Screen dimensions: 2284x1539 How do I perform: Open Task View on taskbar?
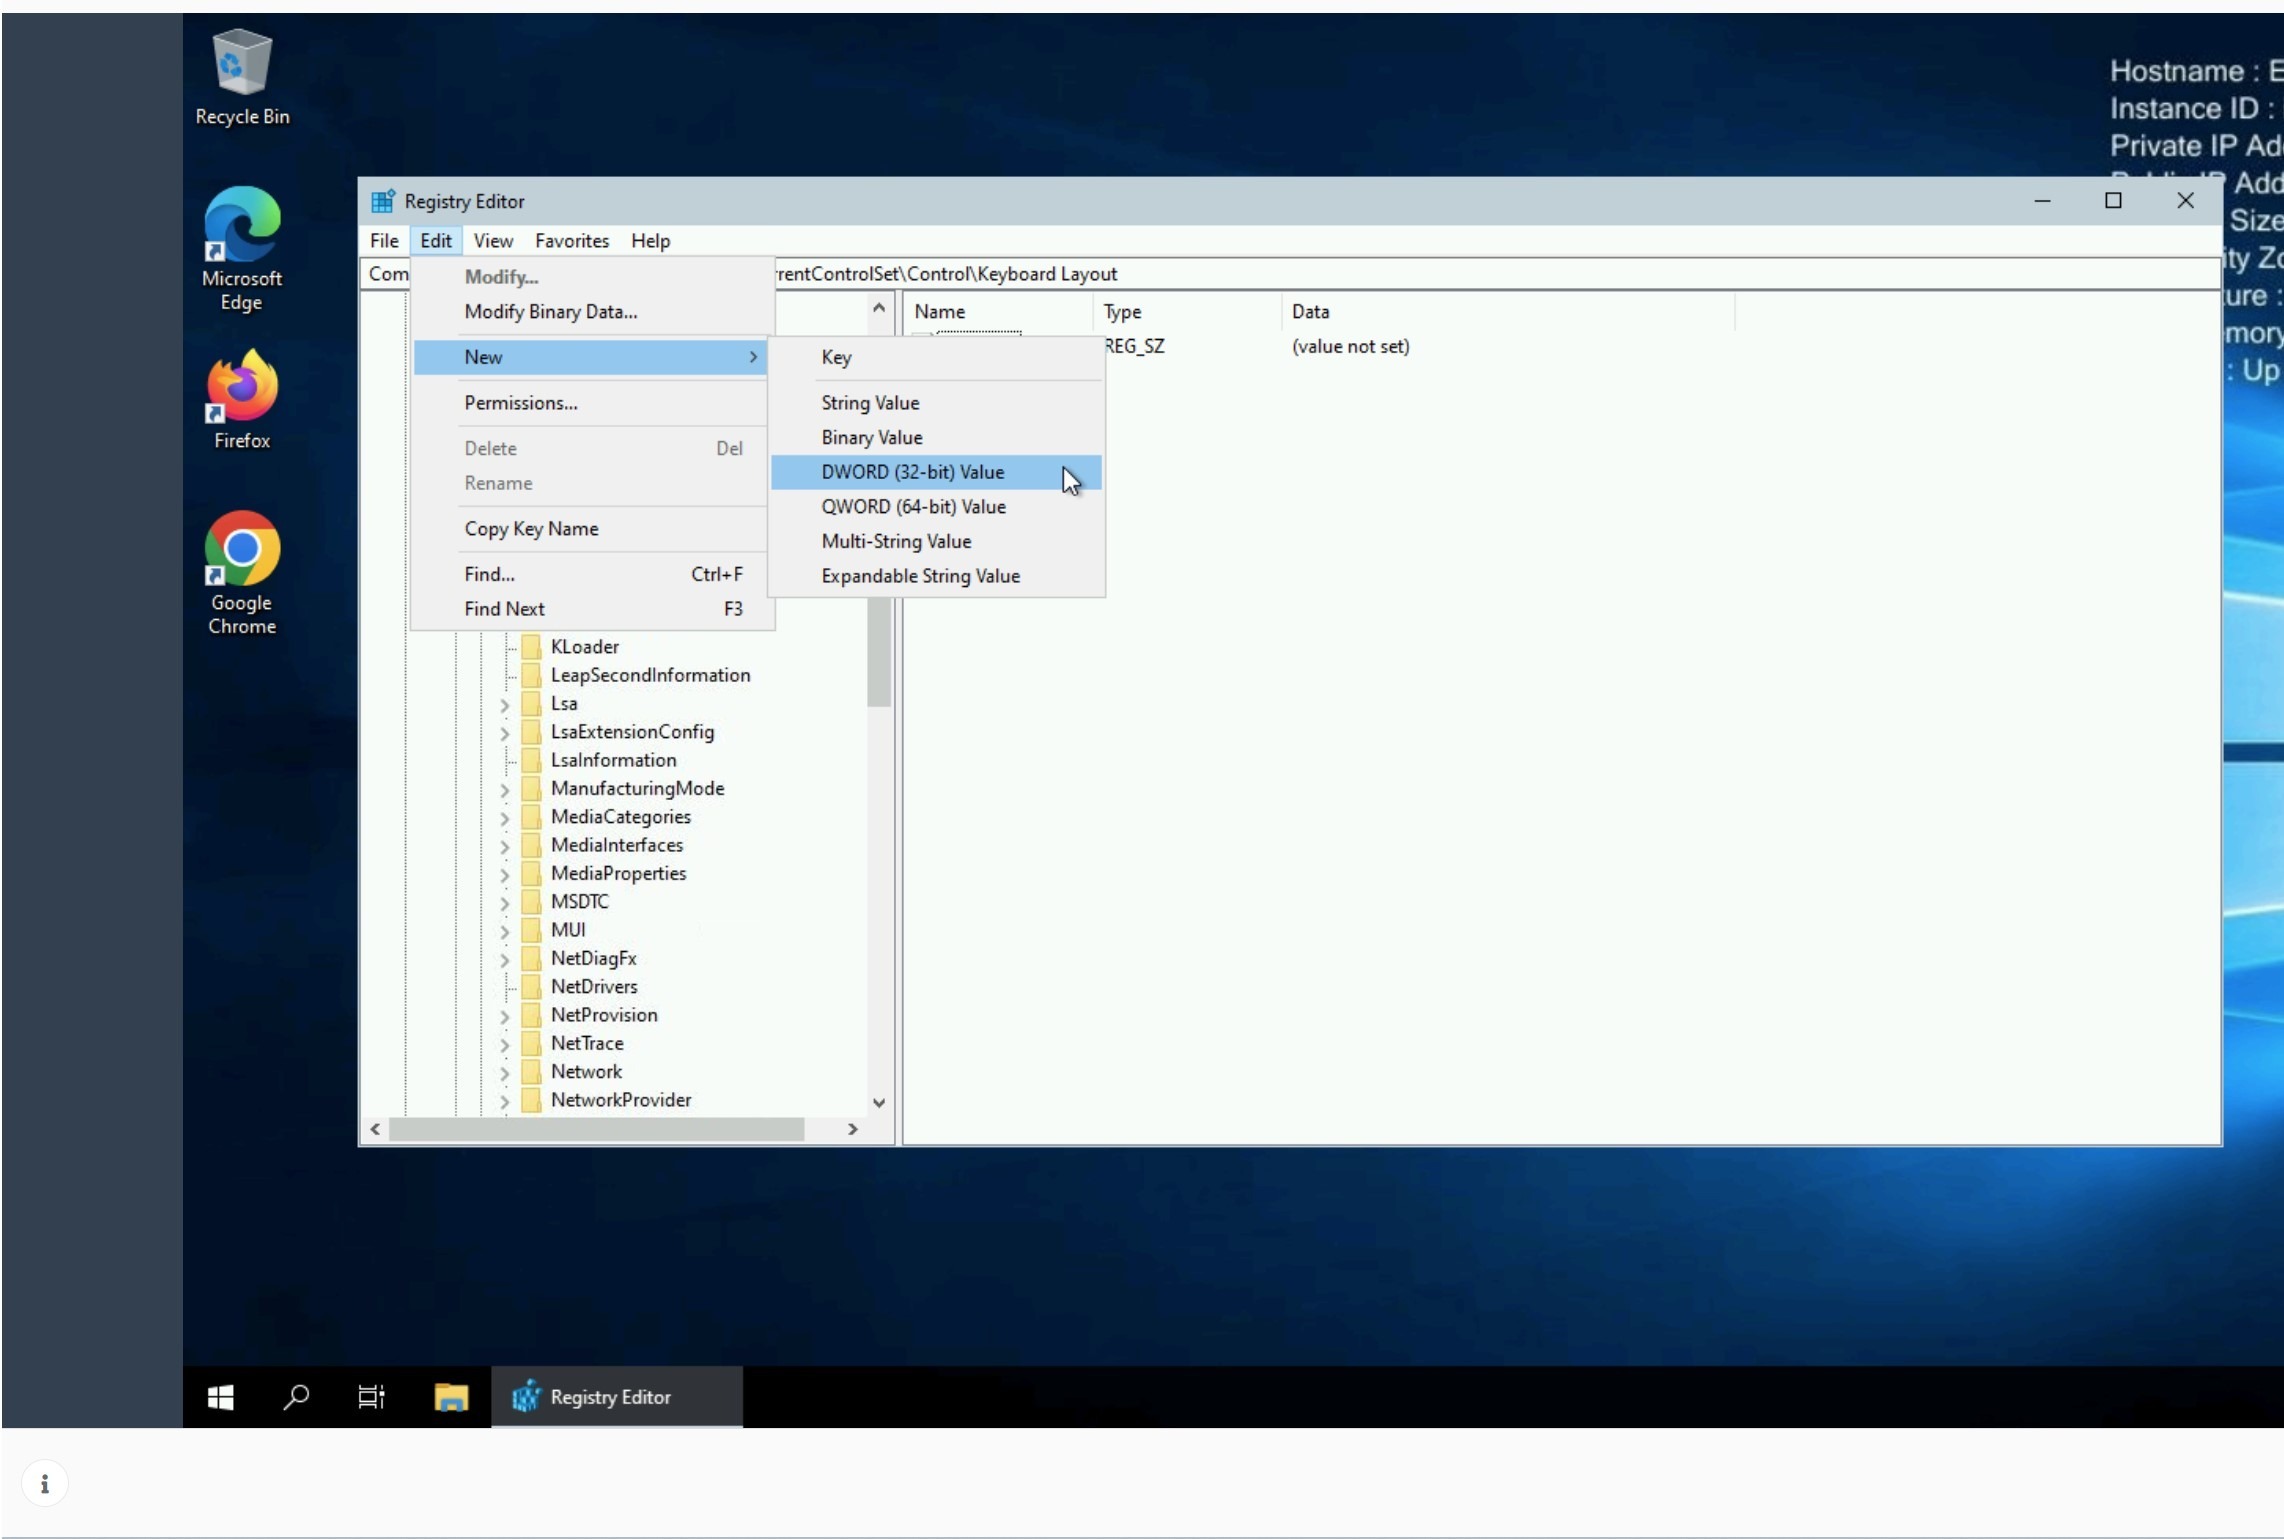(372, 1397)
